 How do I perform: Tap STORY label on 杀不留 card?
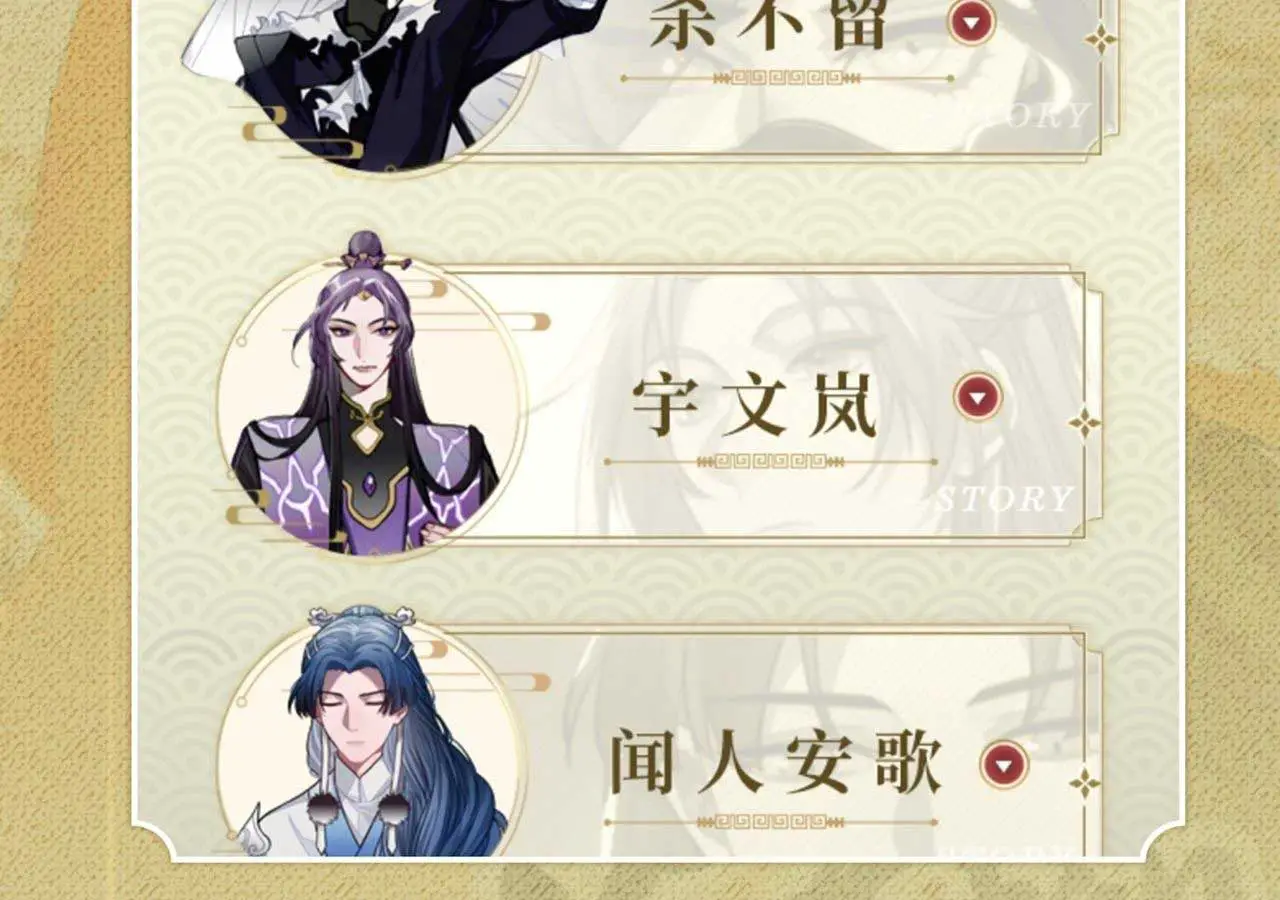point(1030,115)
